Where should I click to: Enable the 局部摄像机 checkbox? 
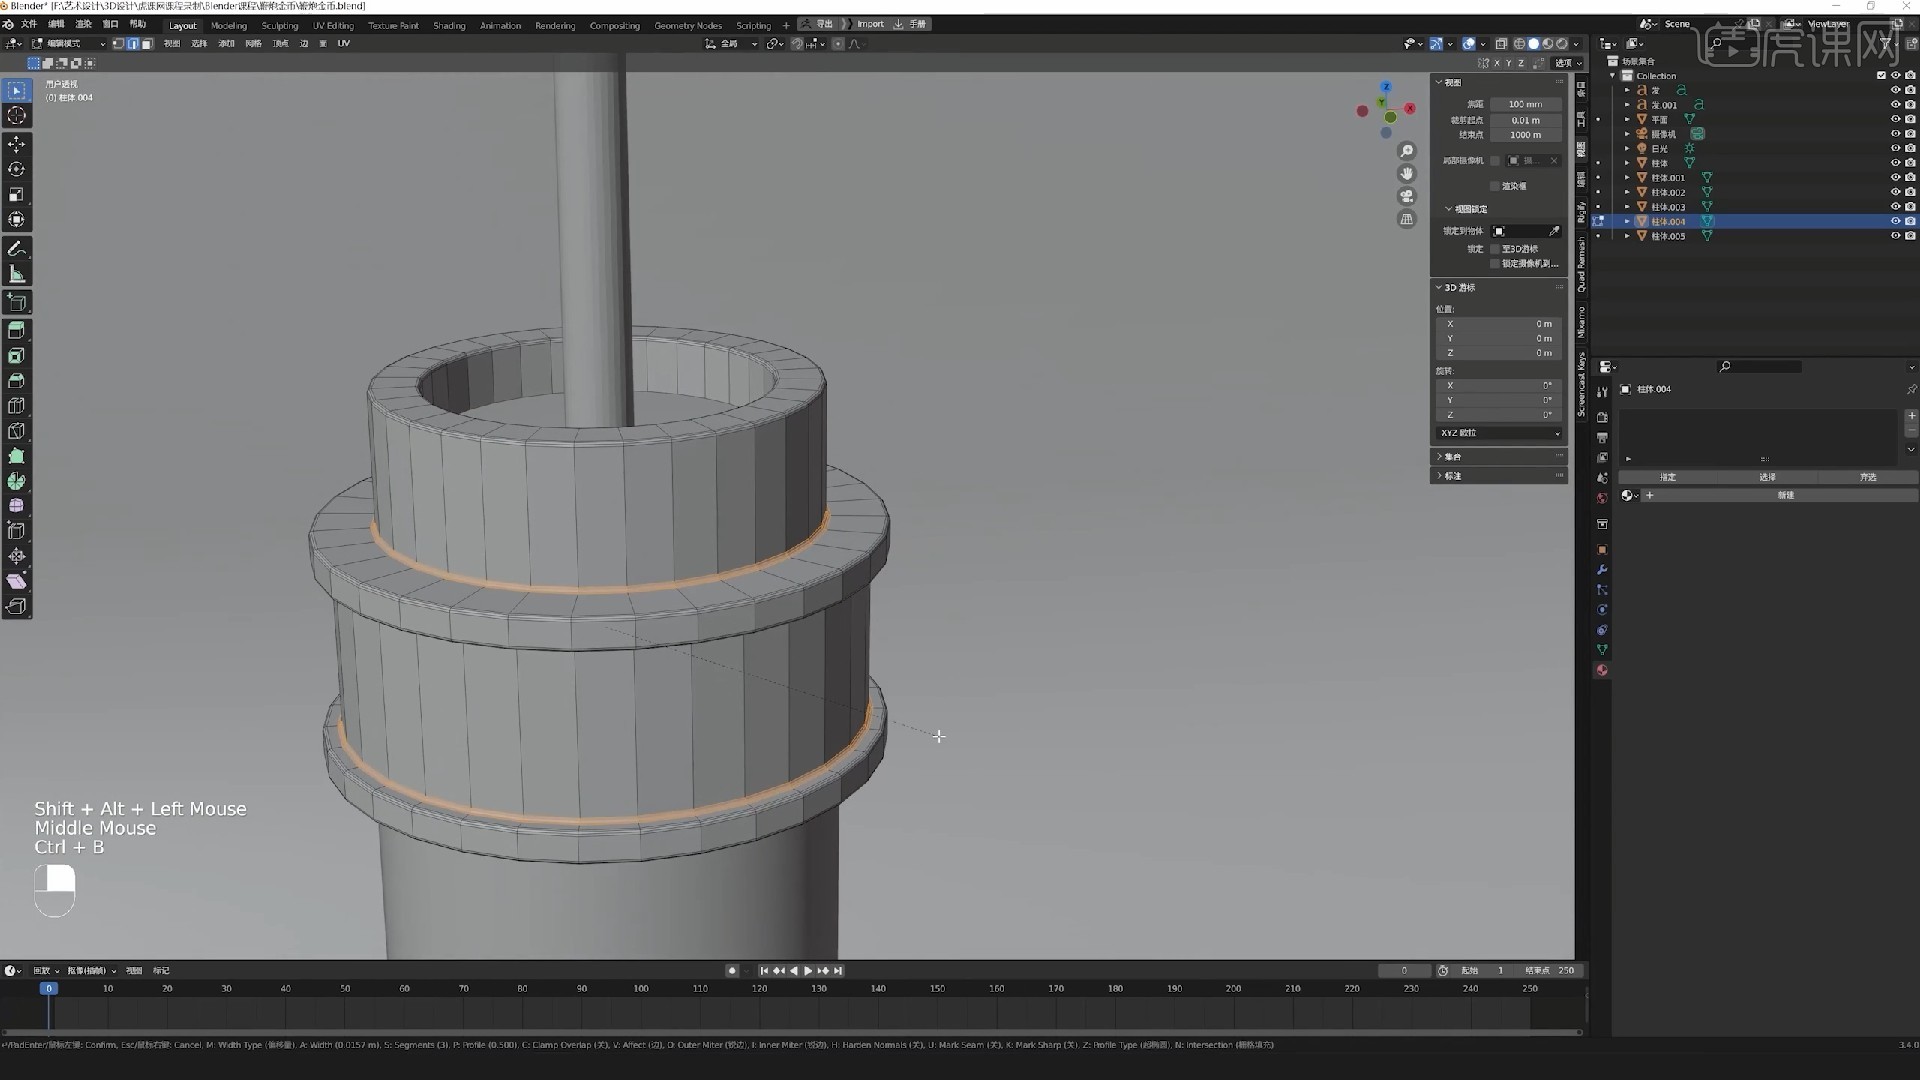click(x=1495, y=161)
